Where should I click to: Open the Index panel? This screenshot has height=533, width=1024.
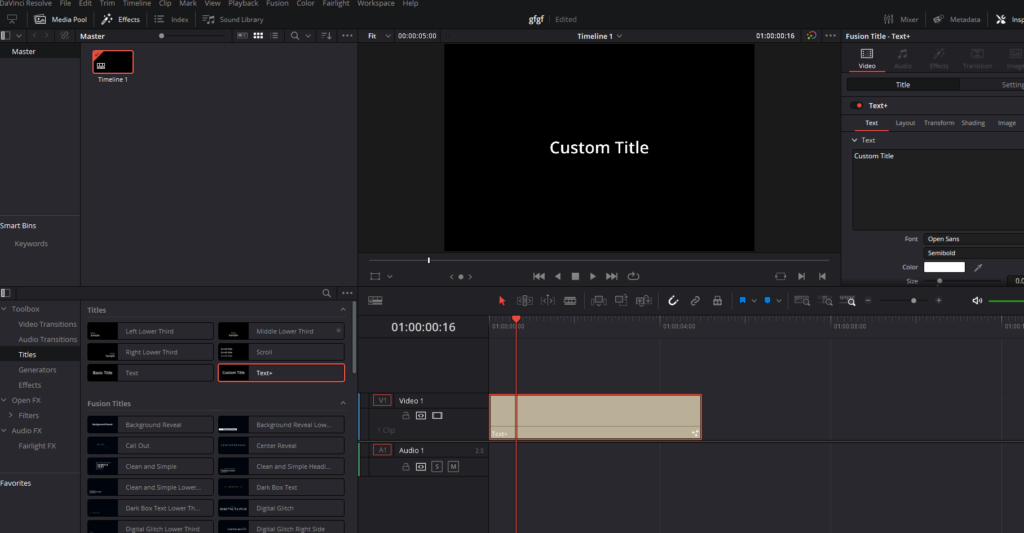coord(172,19)
